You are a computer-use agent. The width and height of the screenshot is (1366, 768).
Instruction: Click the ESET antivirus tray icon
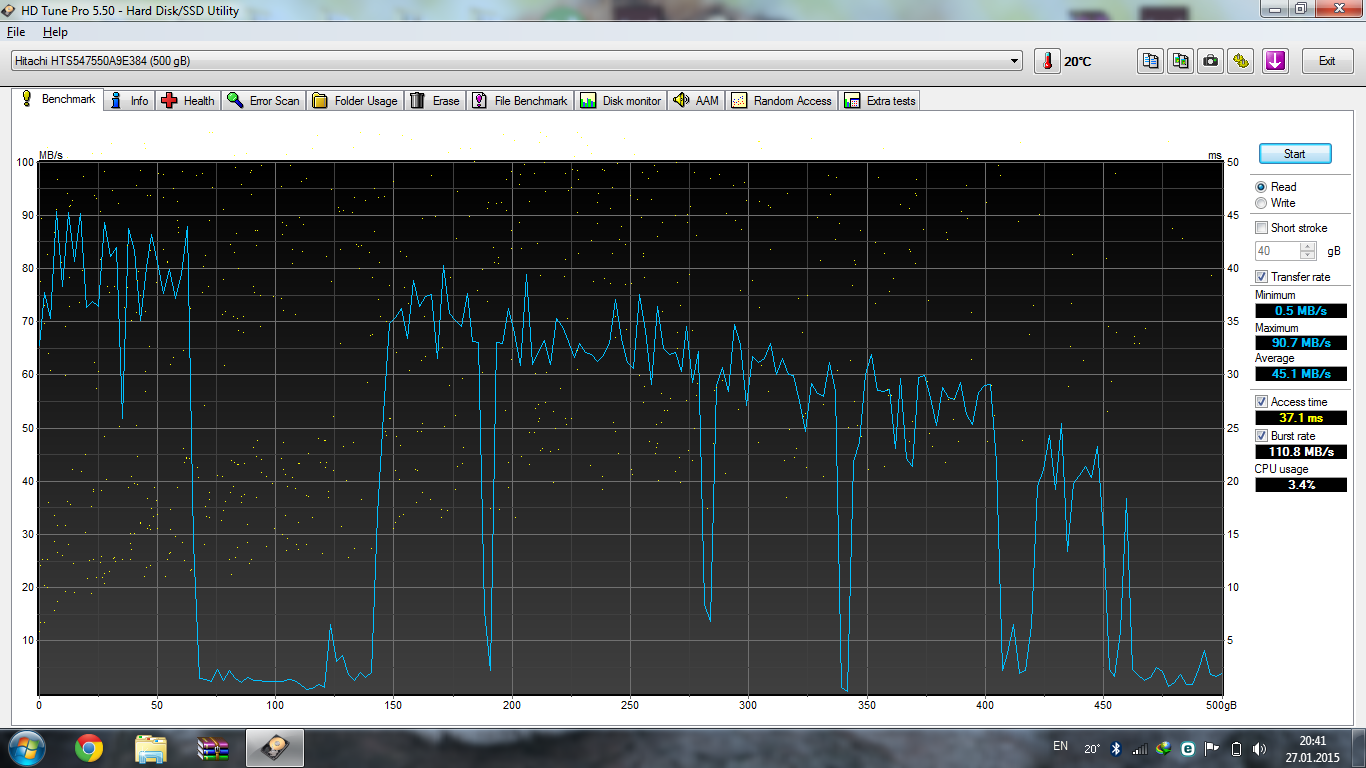pyautogui.click(x=1188, y=748)
